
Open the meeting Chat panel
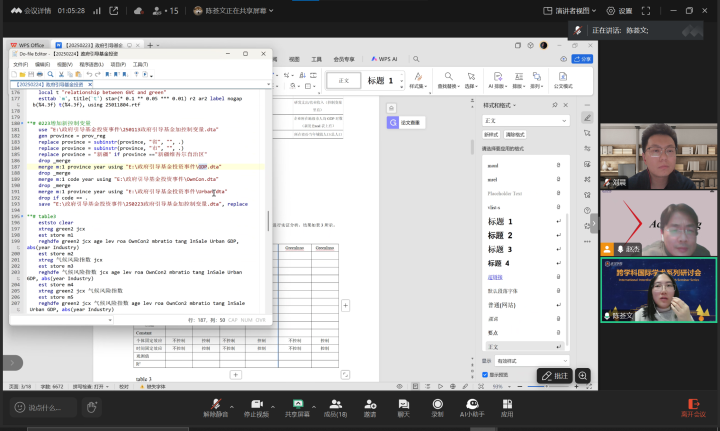click(404, 403)
